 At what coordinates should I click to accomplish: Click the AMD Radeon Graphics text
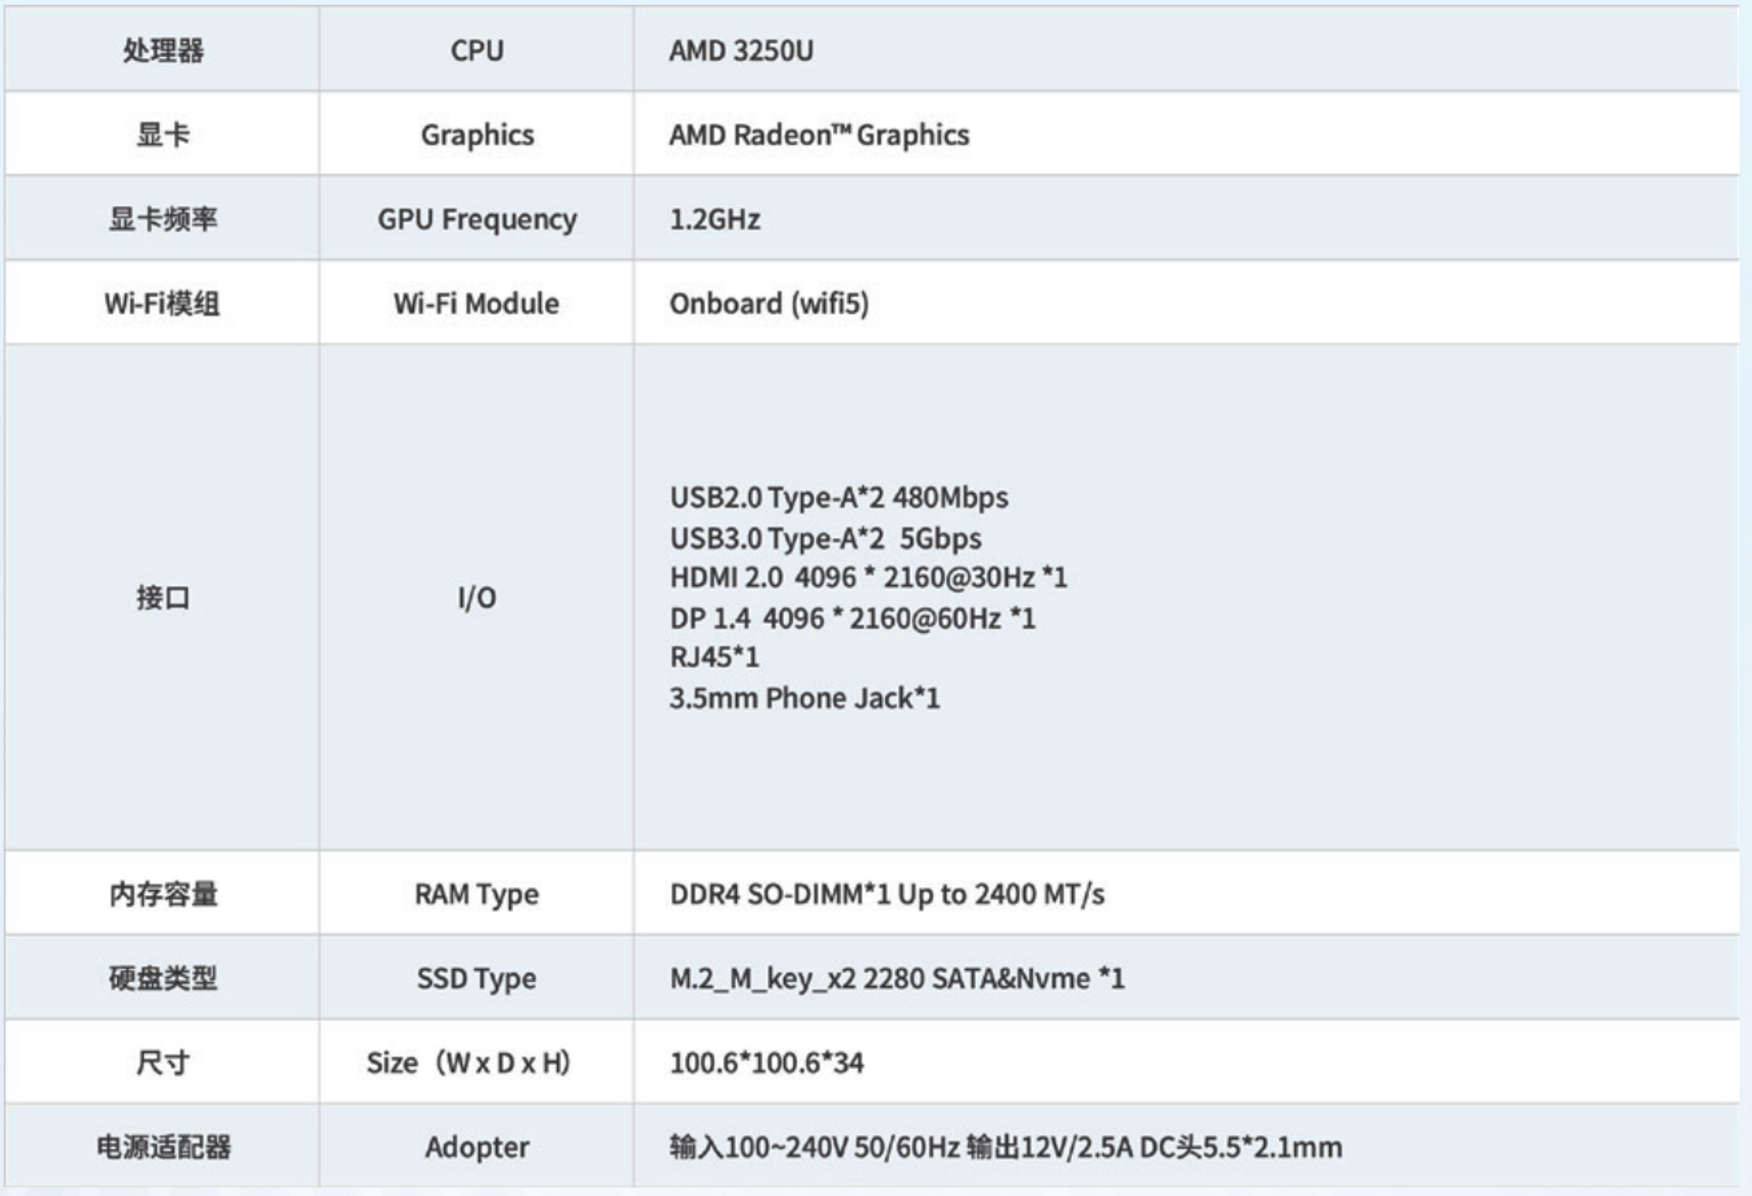pyautogui.click(x=819, y=135)
